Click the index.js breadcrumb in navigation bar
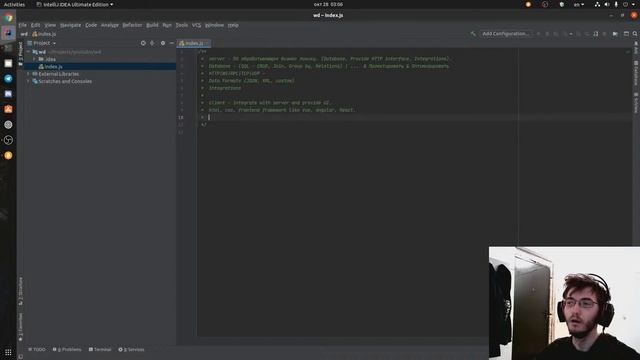The width and height of the screenshot is (640, 360). click(x=44, y=34)
